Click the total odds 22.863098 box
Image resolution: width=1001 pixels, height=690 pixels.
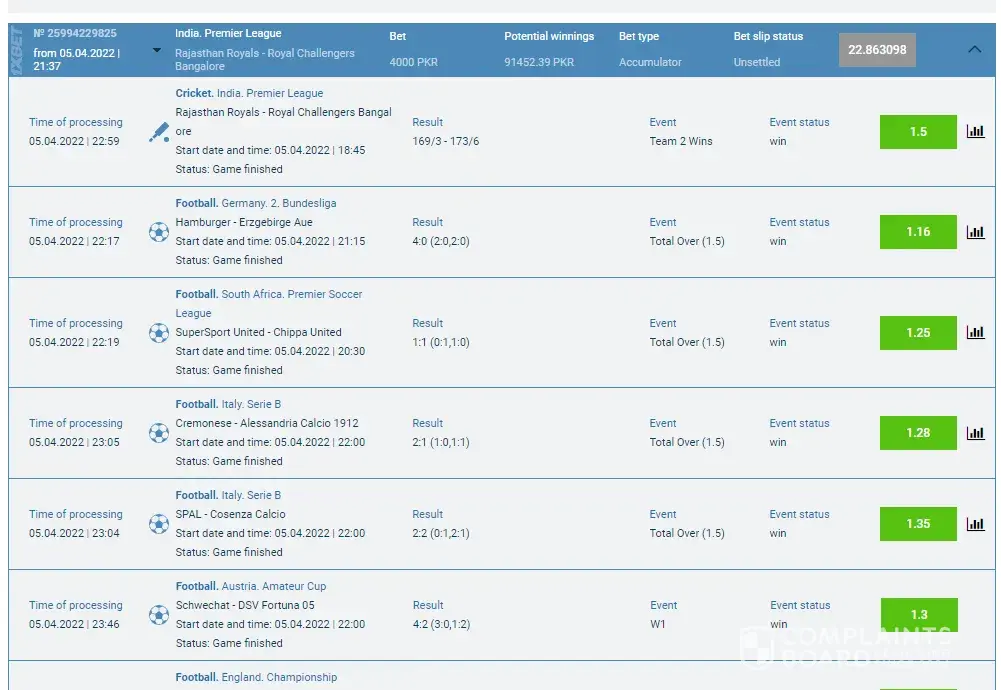[877, 50]
